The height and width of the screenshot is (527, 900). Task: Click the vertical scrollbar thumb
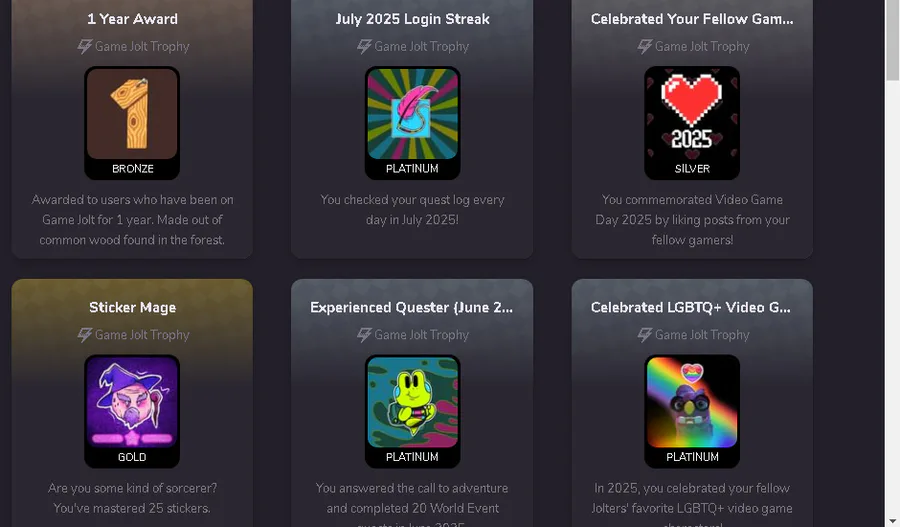coord(893,40)
